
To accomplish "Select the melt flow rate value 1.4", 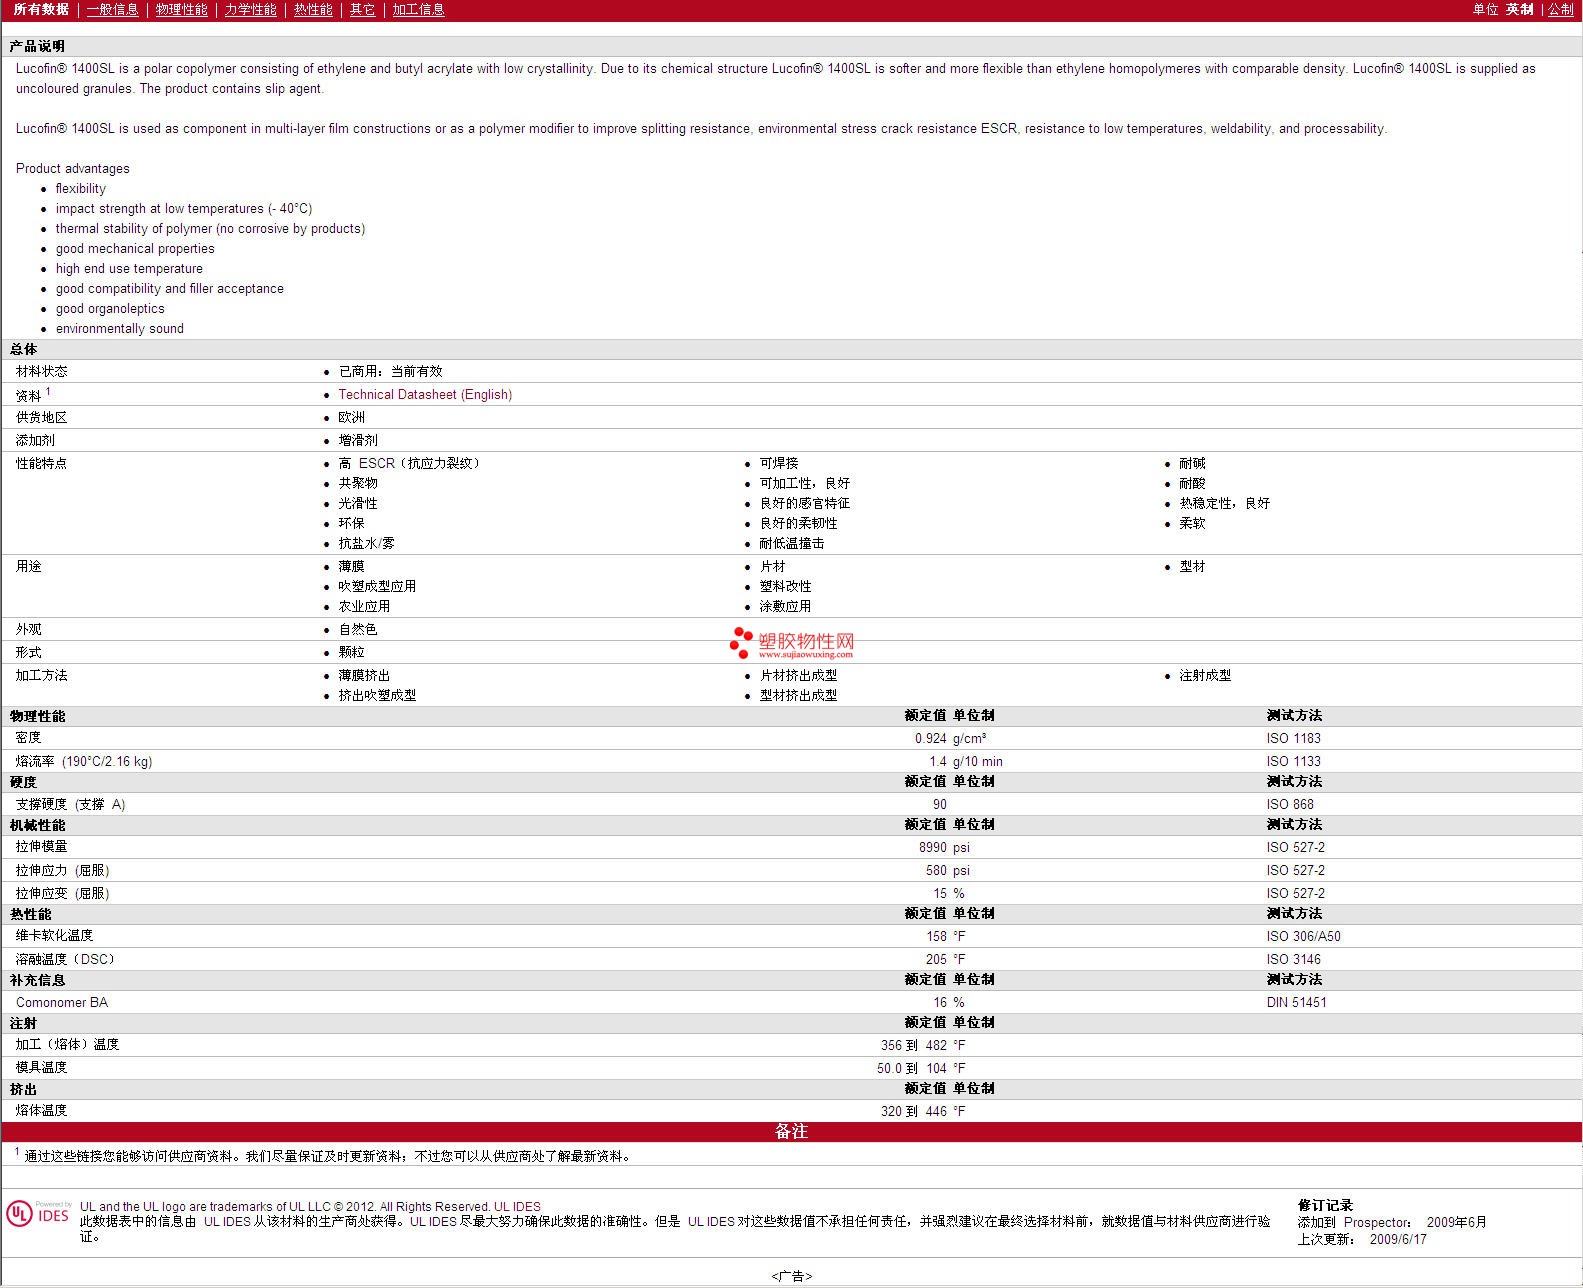I will [x=938, y=761].
